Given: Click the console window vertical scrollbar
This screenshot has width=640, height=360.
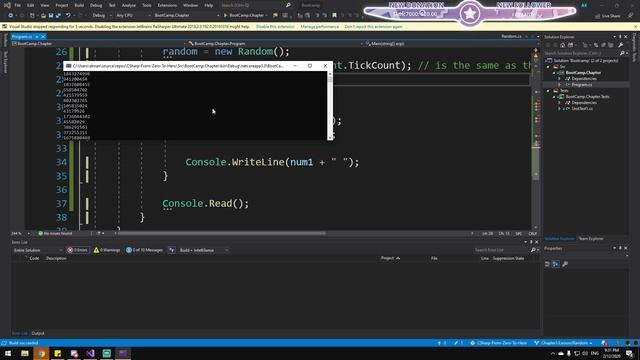Looking at the screenshot, I should click(x=330, y=106).
